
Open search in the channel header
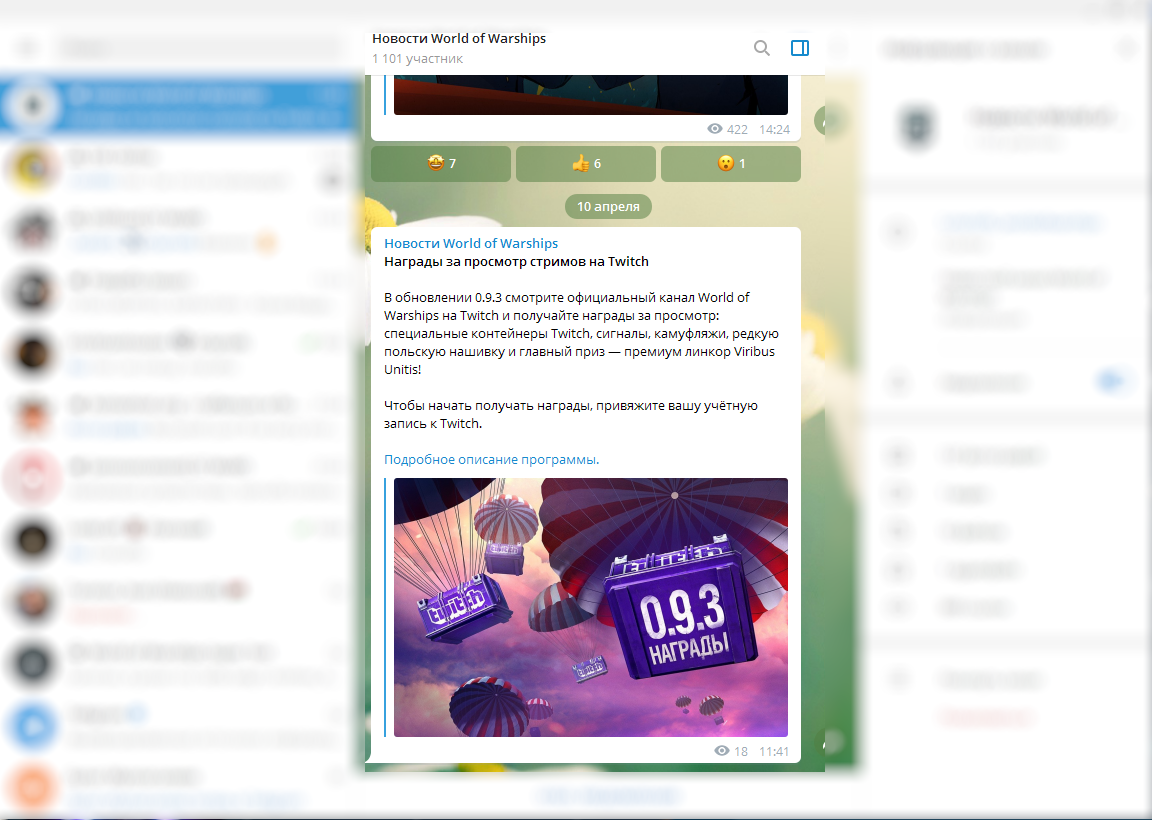(x=762, y=48)
